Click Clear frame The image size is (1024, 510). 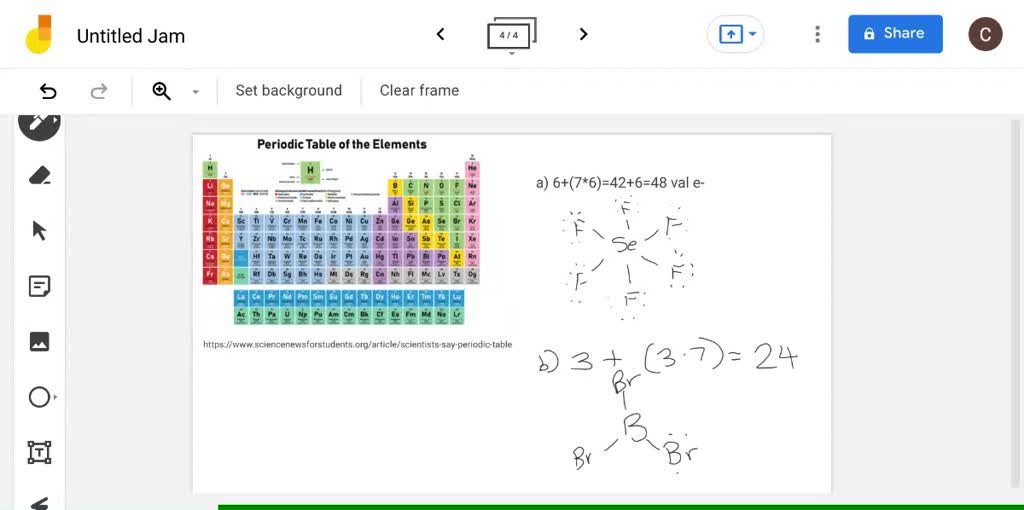click(419, 90)
